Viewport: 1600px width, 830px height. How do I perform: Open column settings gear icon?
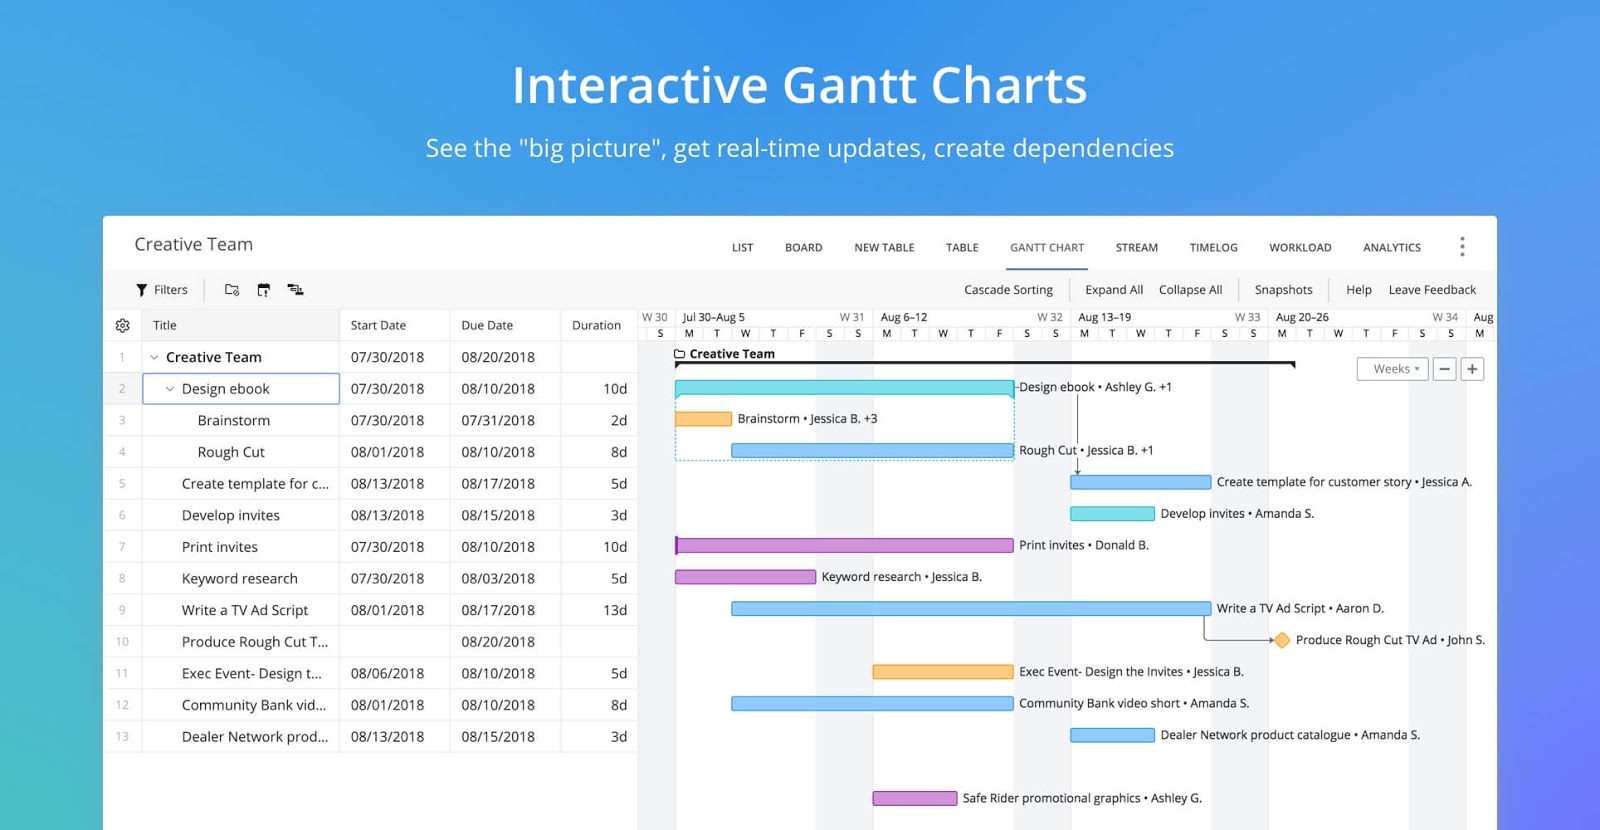(123, 325)
